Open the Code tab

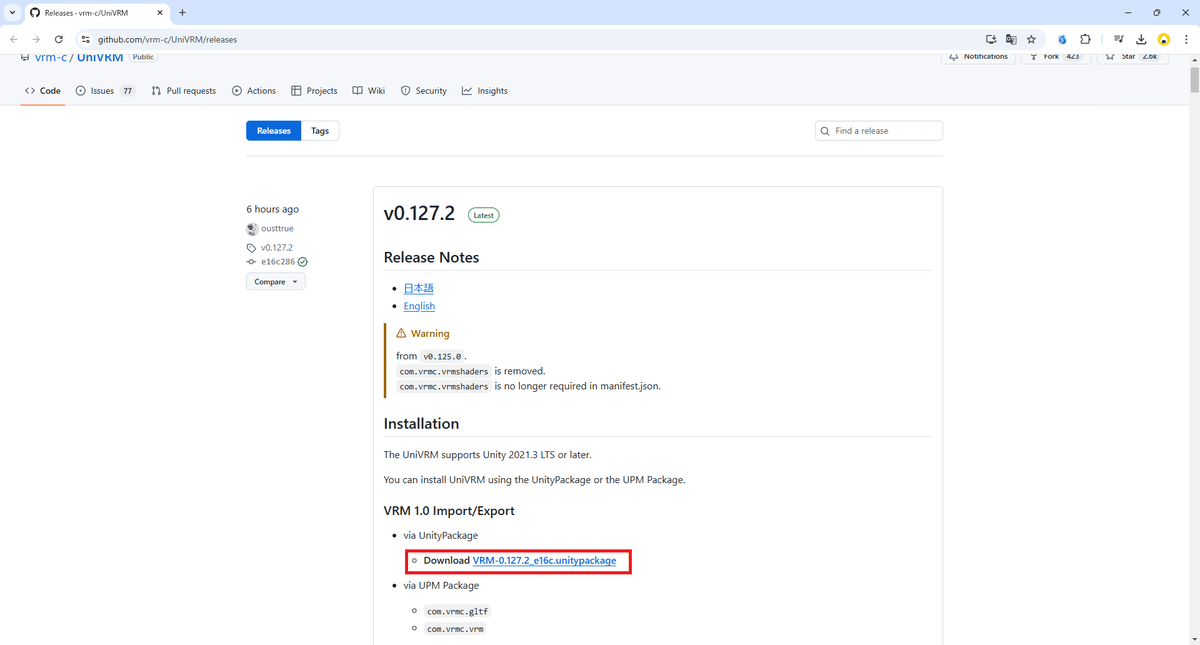[x=43, y=90]
